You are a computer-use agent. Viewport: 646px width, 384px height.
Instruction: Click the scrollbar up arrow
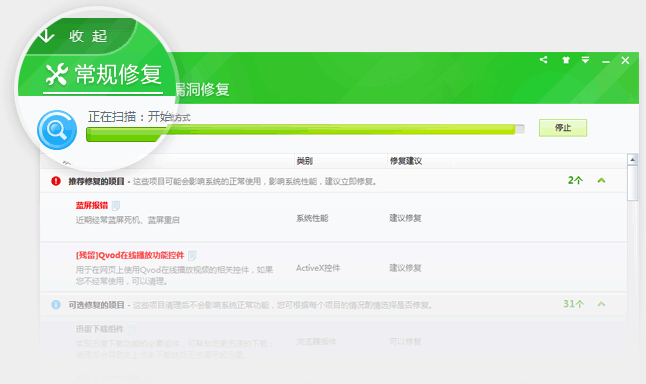632,159
